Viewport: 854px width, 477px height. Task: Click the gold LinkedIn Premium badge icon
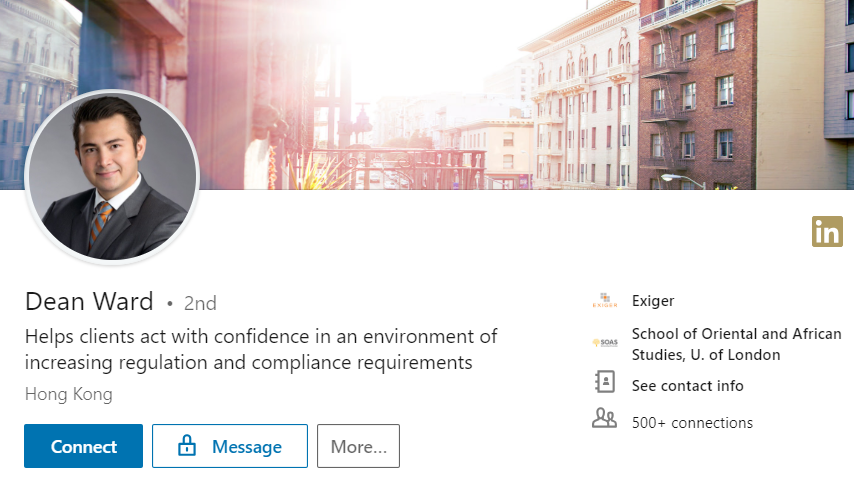[x=827, y=231]
